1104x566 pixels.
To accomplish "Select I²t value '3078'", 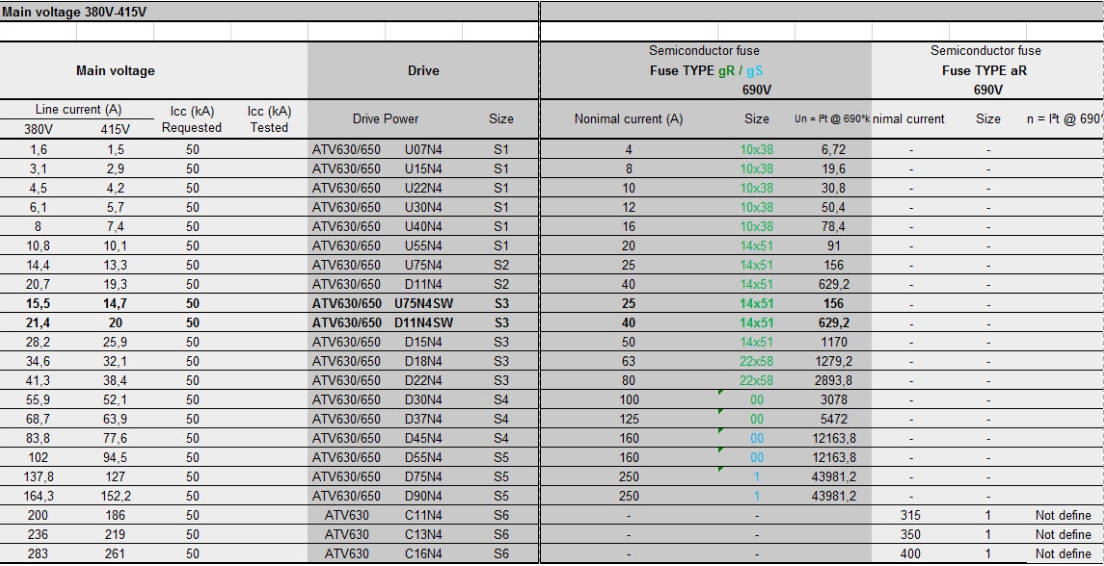I will pos(834,400).
